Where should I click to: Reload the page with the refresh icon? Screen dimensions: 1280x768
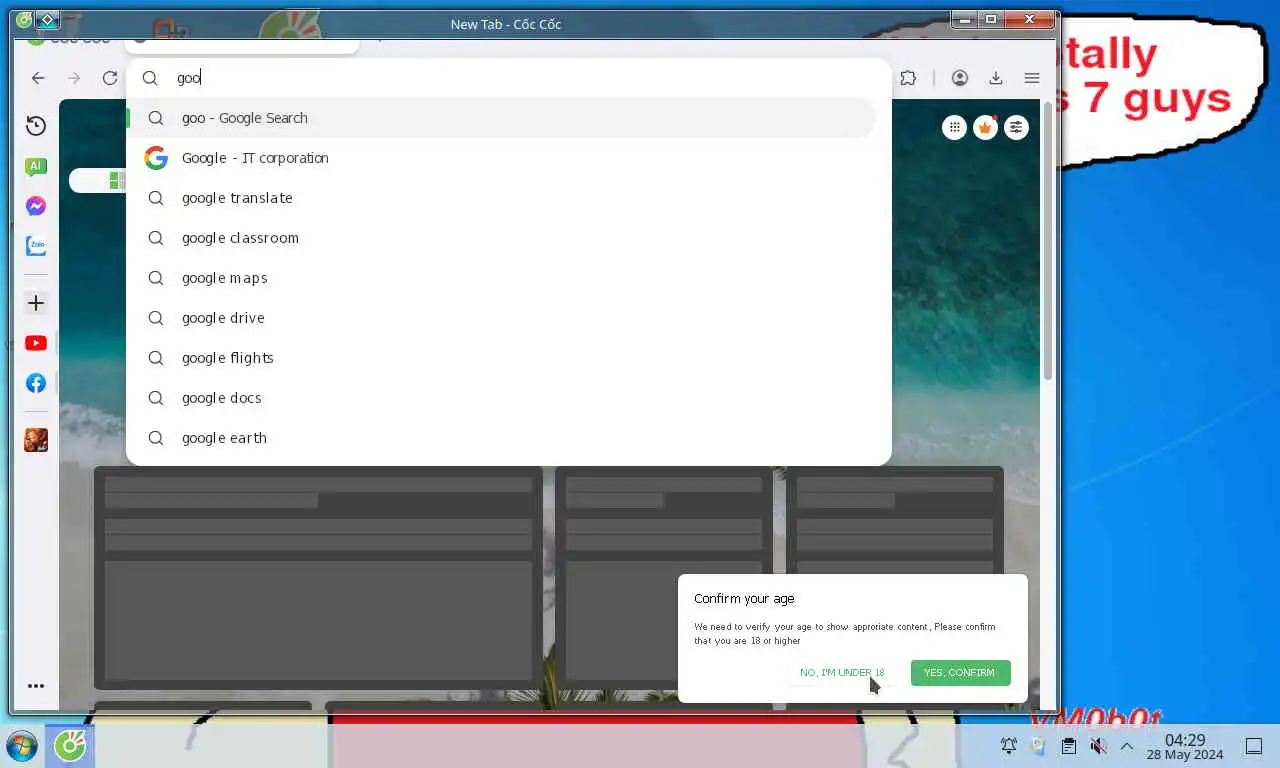(x=110, y=78)
